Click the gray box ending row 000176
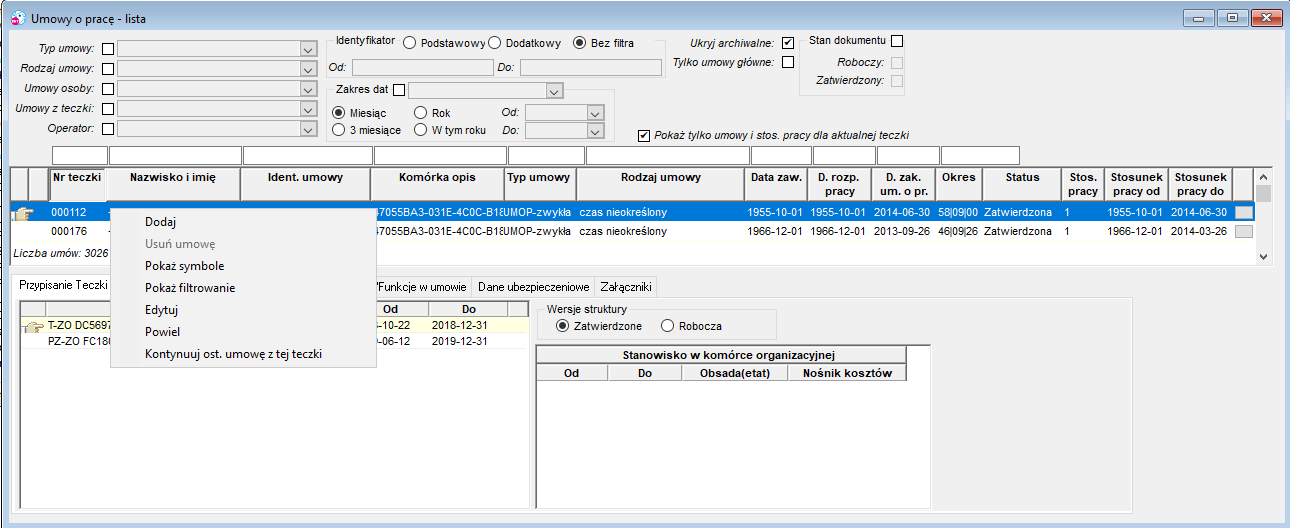The image size is (1290, 528). pos(1243,231)
